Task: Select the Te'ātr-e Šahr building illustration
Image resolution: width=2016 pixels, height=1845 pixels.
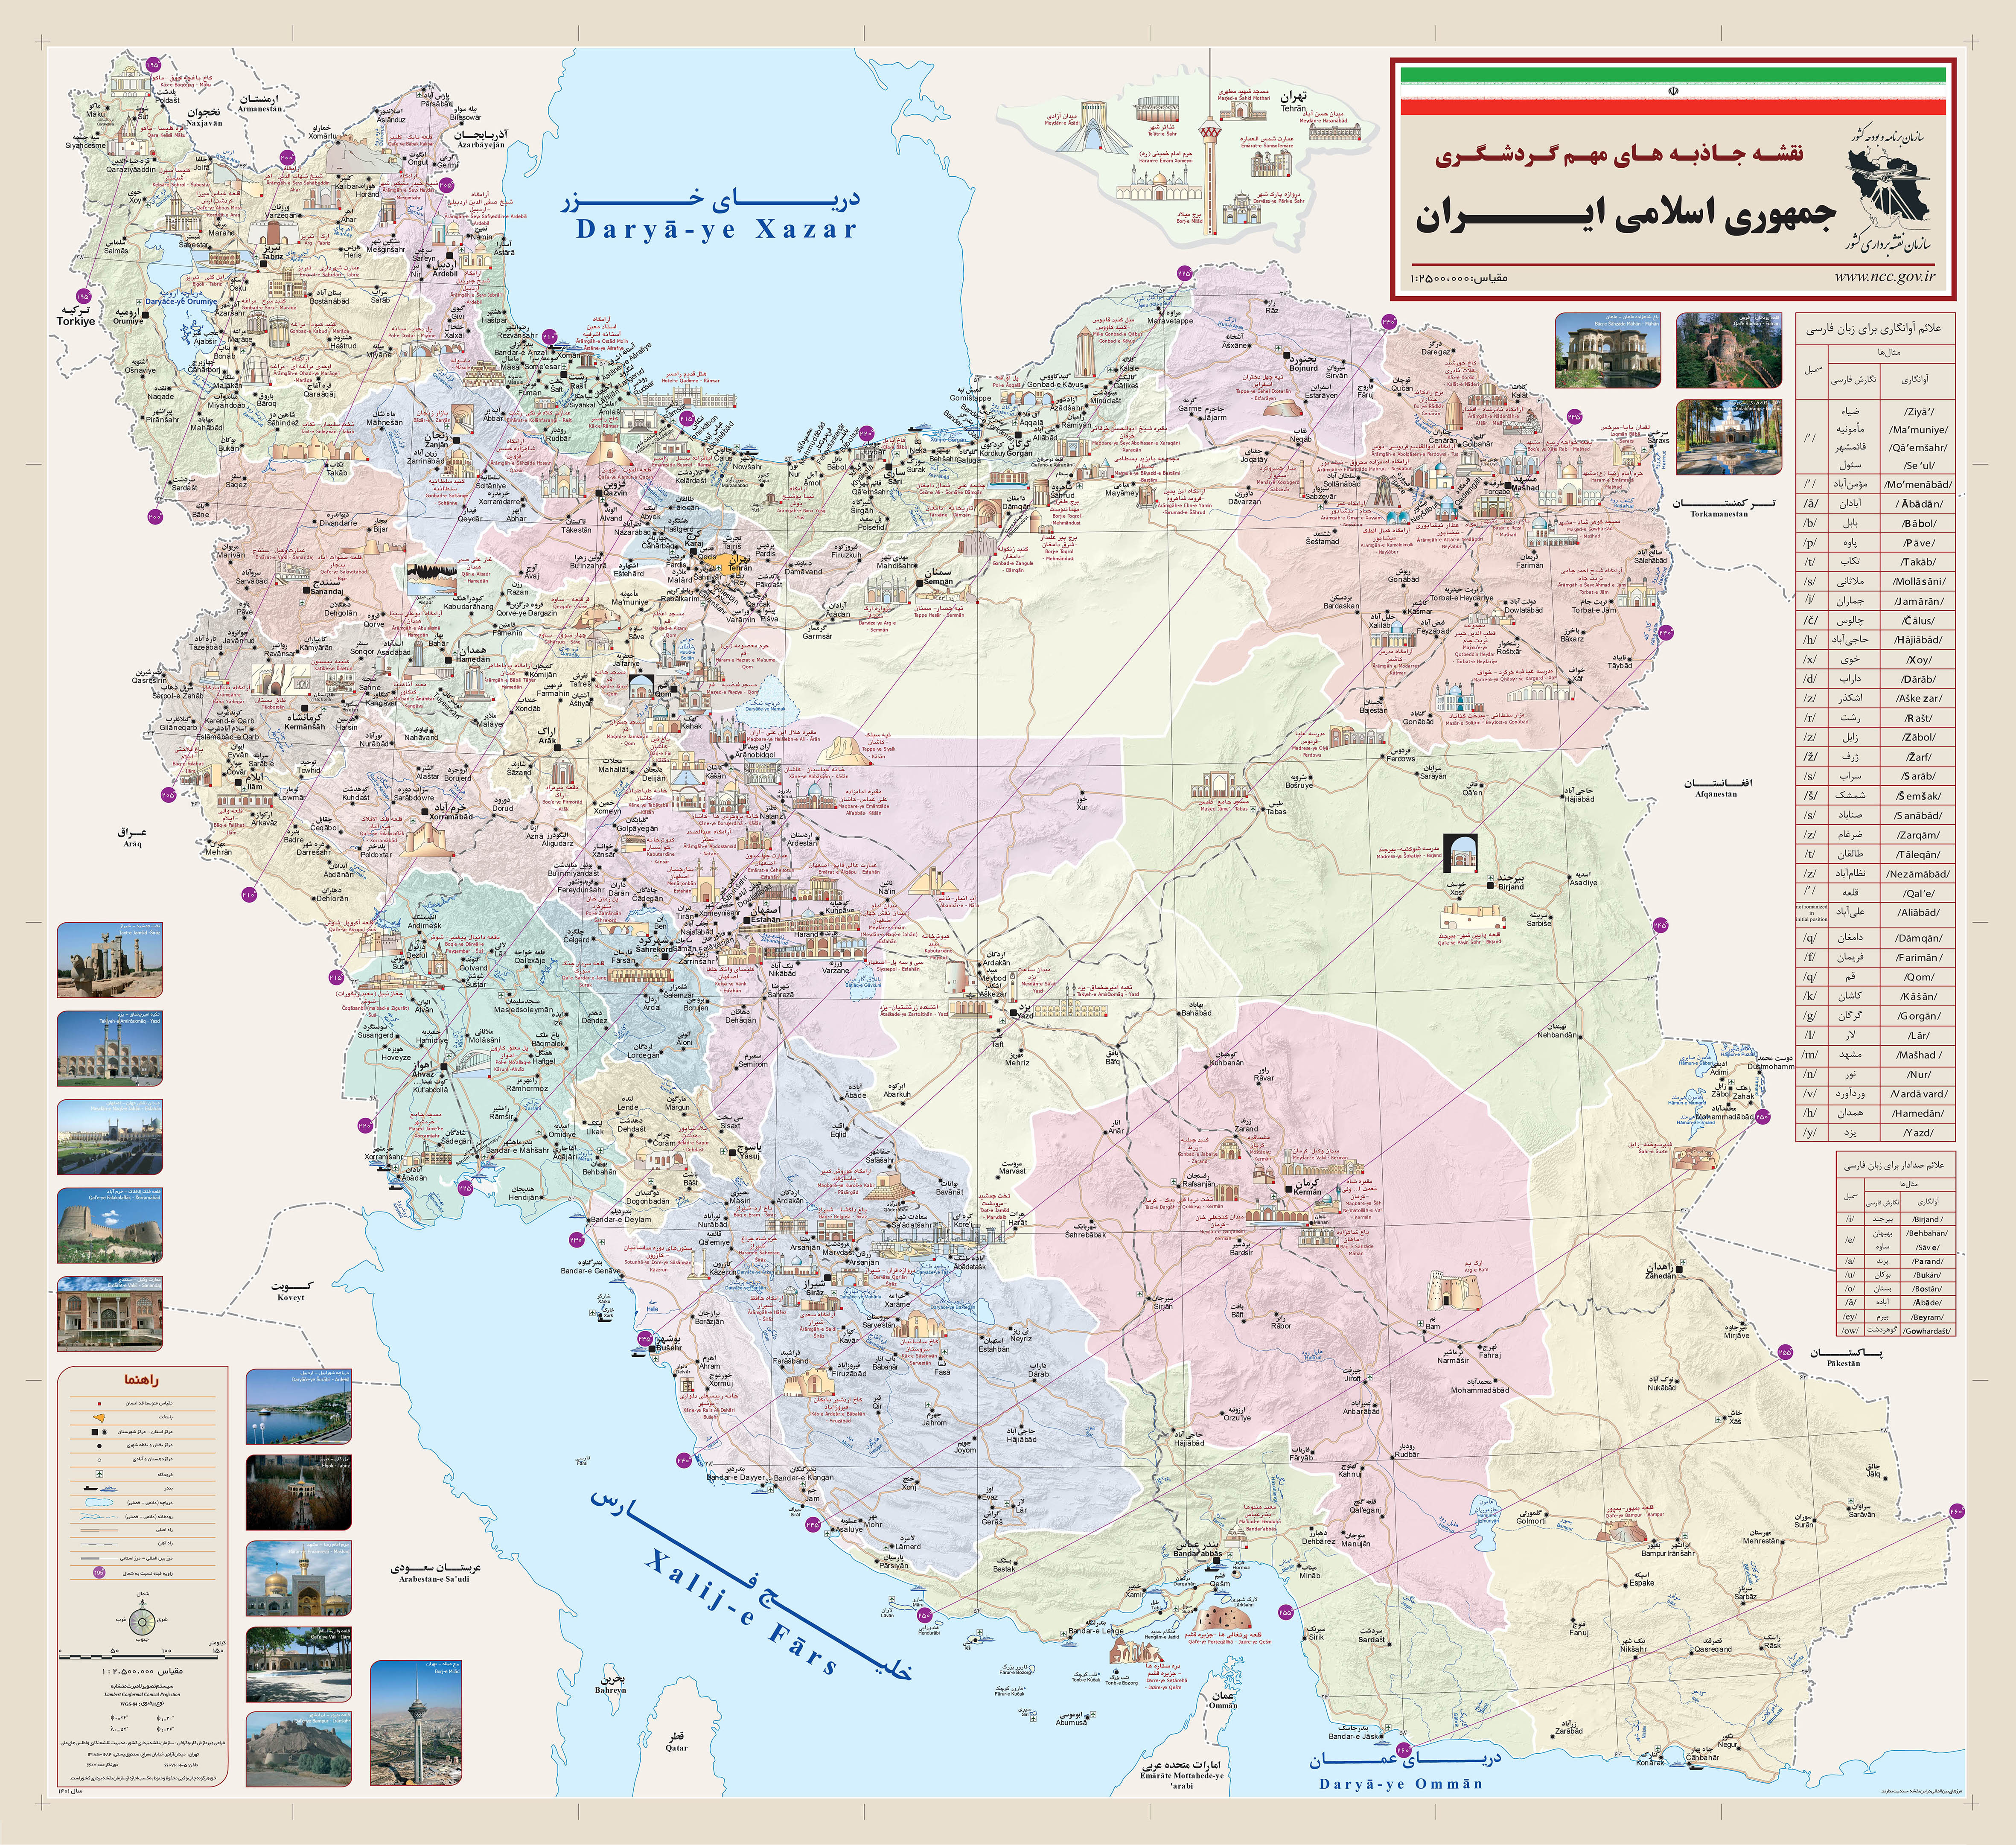Action: point(1156,109)
